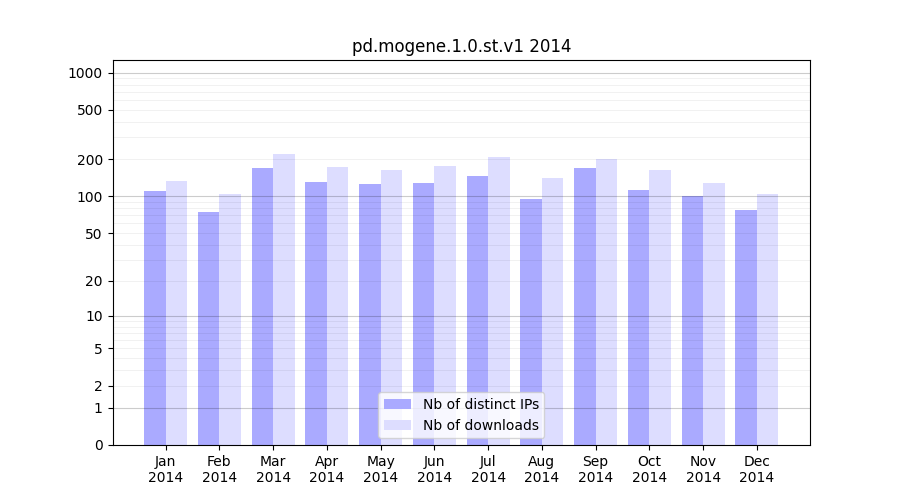Click the 0 y-axis tick label
900x500 pixels.
(x=98, y=445)
